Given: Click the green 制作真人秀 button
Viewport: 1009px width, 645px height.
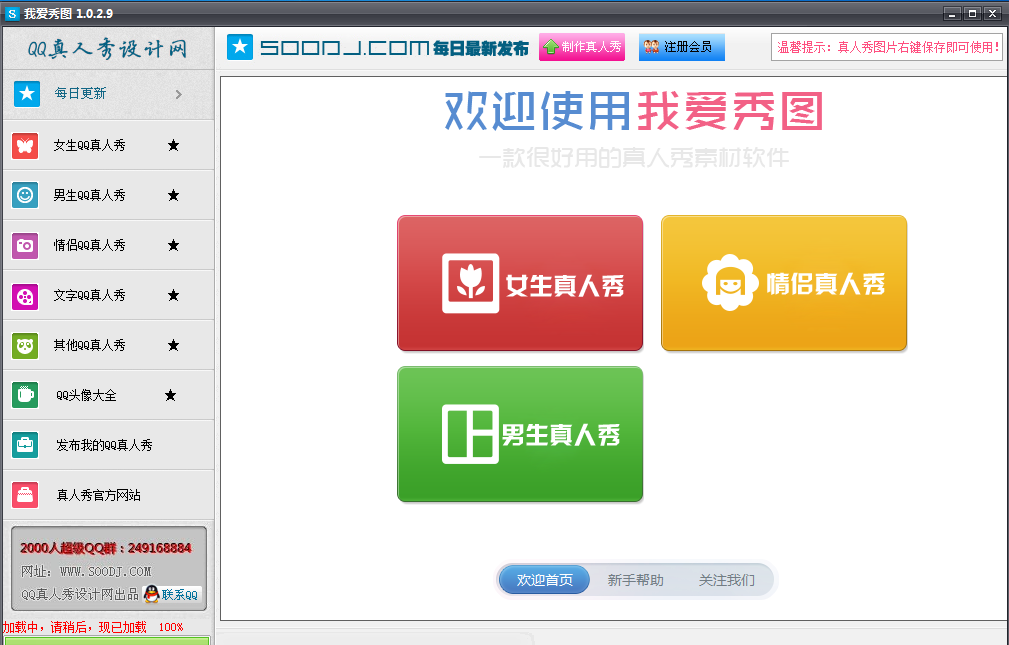Looking at the screenshot, I should click(x=581, y=46).
